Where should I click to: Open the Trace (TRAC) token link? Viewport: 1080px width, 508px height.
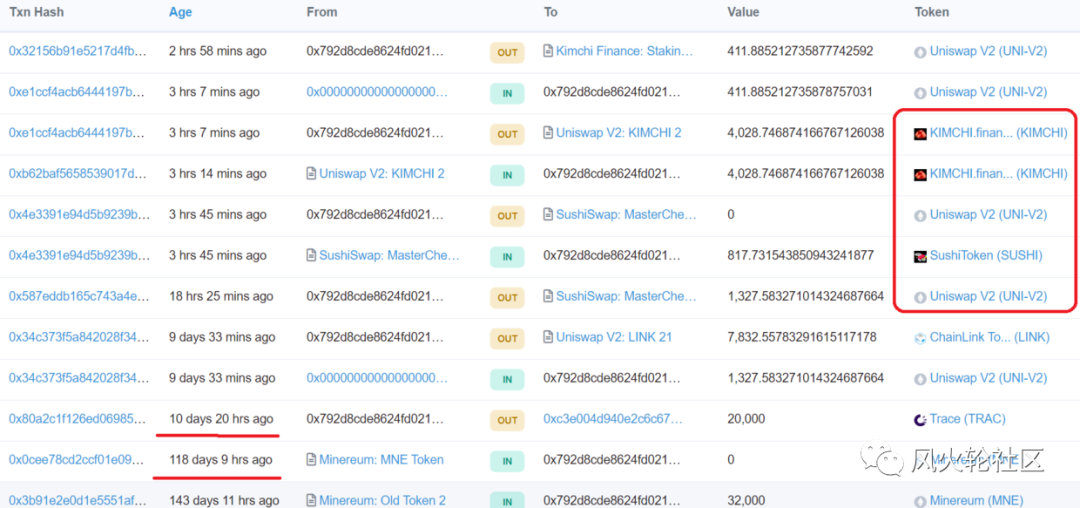click(x=968, y=419)
